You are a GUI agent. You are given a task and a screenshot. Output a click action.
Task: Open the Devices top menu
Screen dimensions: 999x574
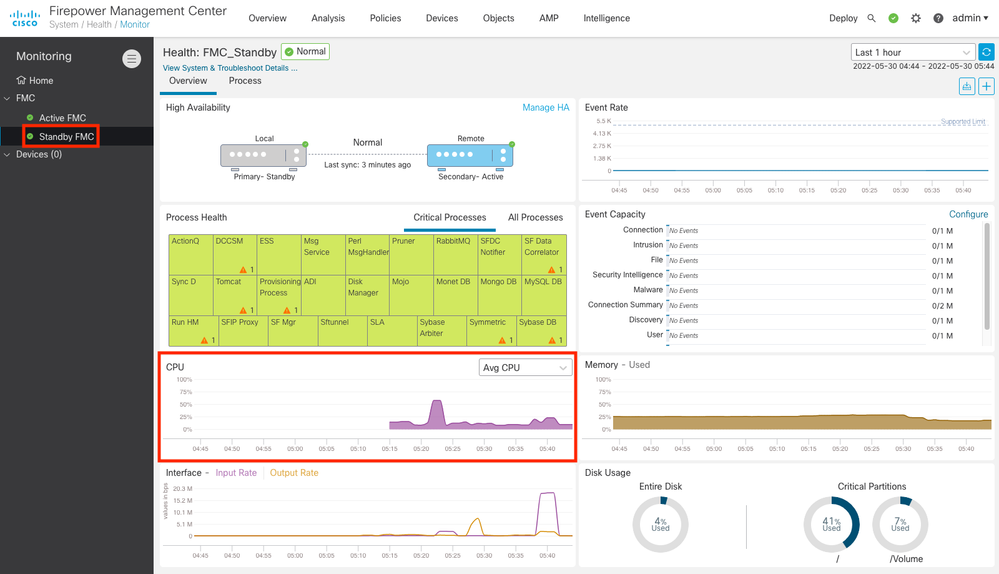point(442,18)
